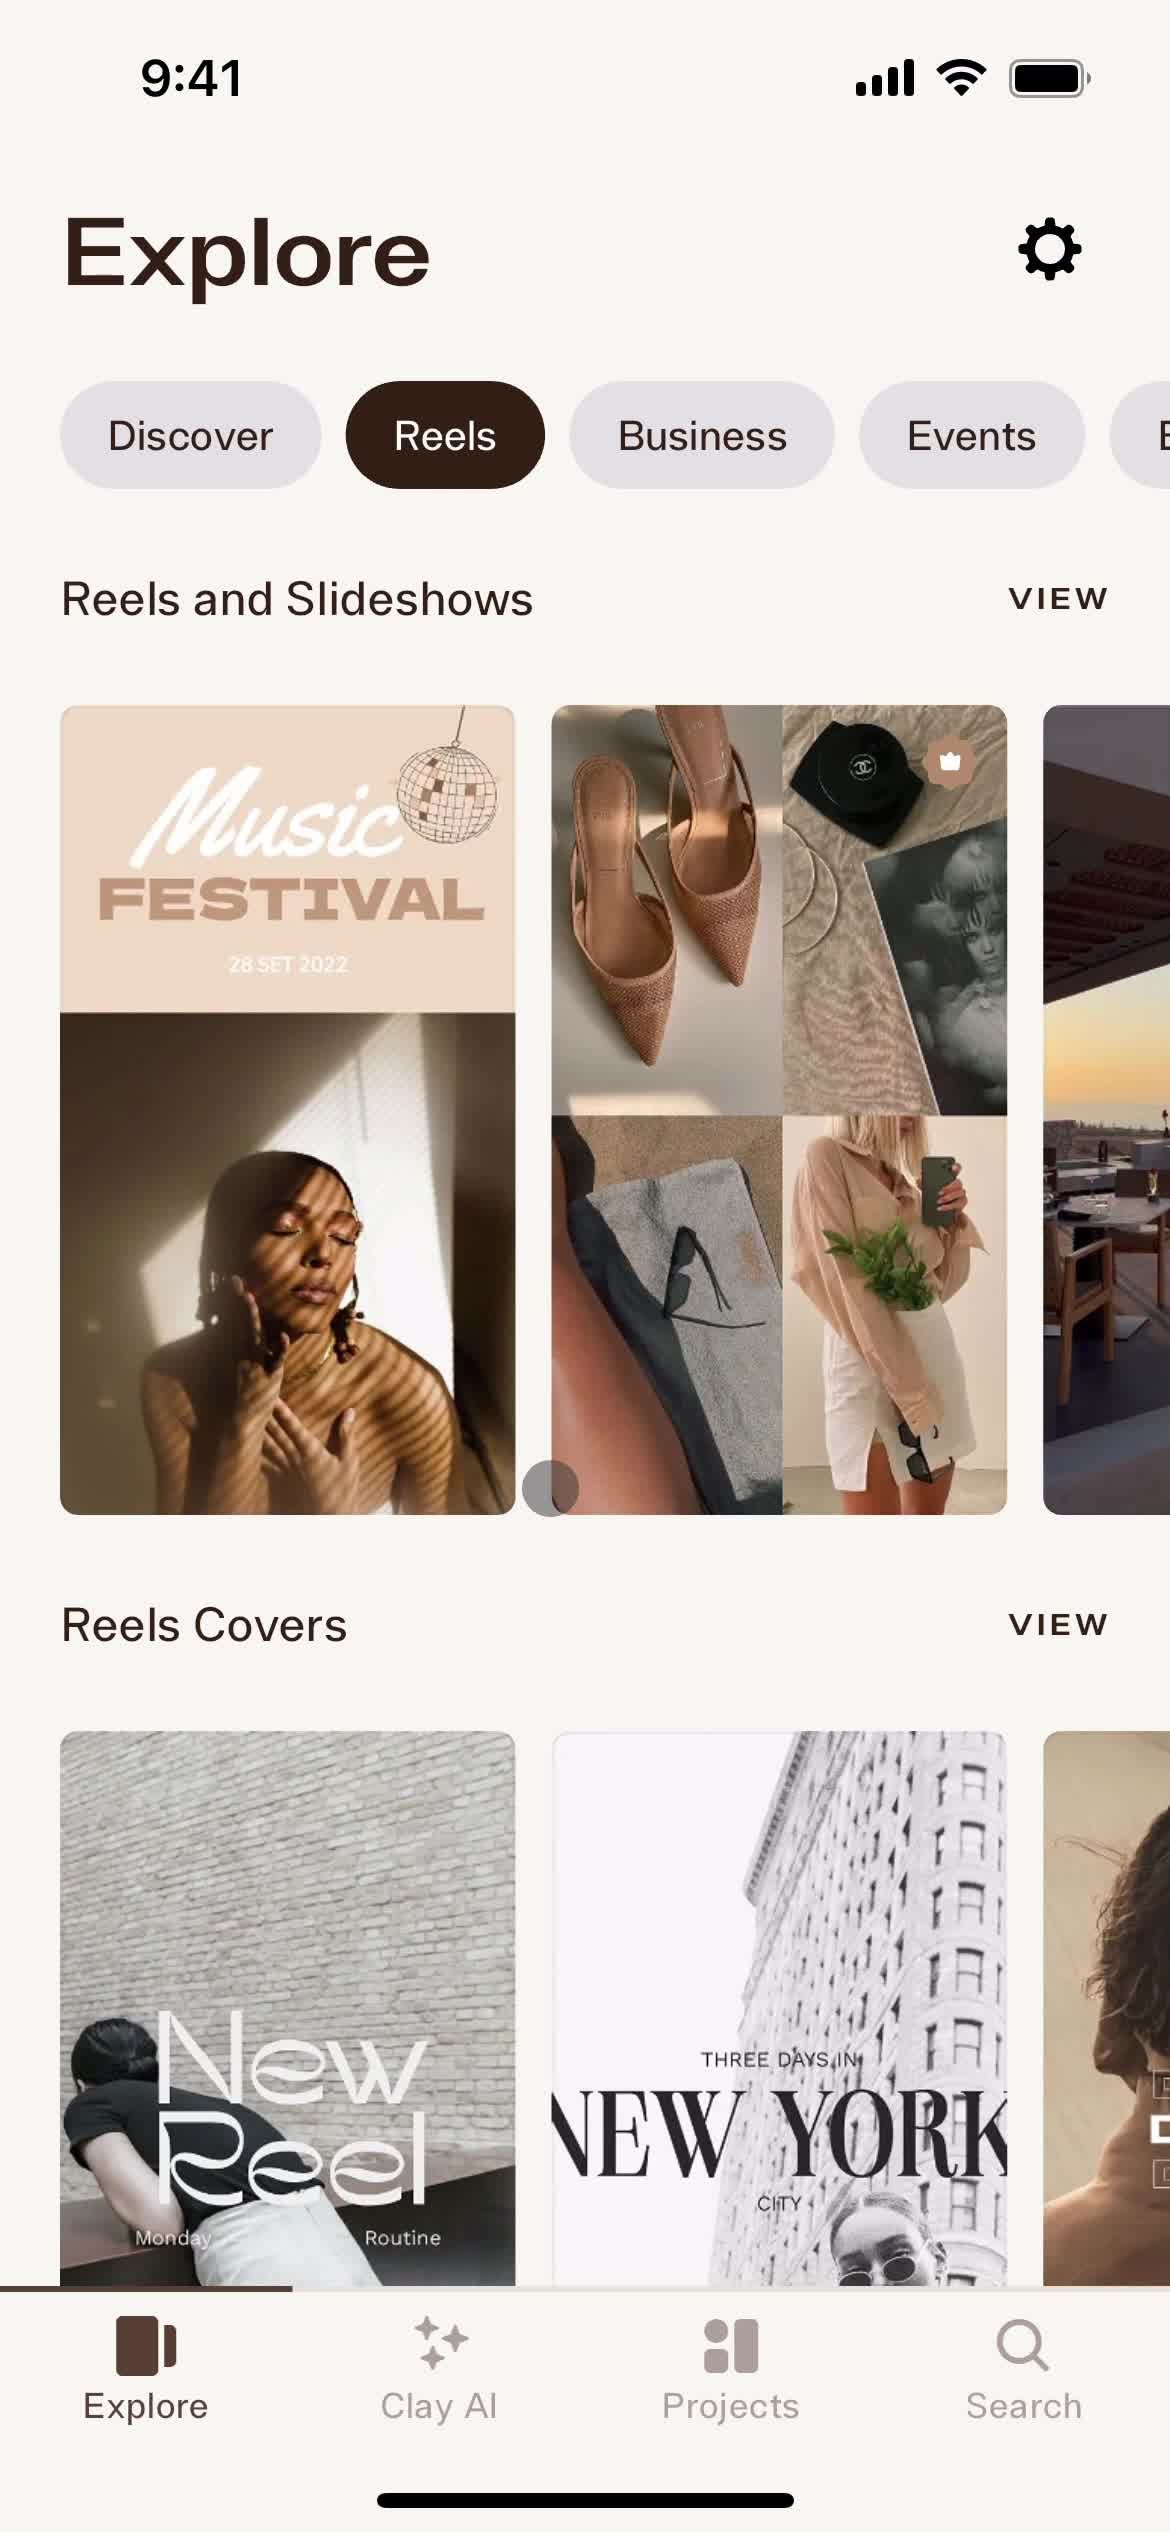The image size is (1170, 2532).
Task: Open the New Reel cover template
Action: pyautogui.click(x=288, y=2008)
